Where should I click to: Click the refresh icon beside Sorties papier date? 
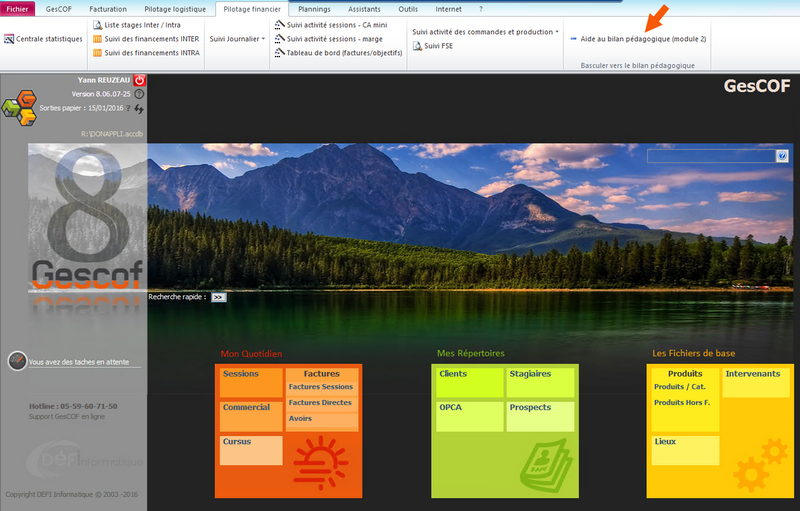tap(139, 108)
